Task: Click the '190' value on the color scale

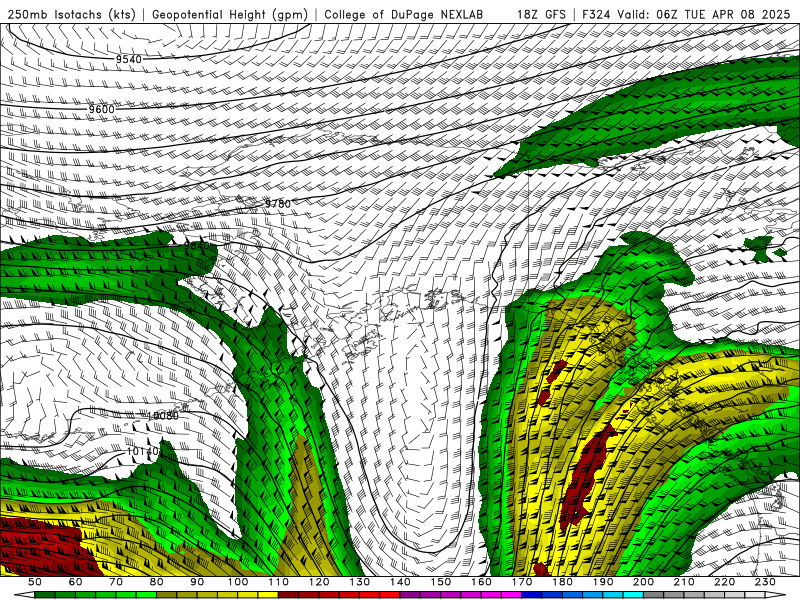Action: click(603, 582)
